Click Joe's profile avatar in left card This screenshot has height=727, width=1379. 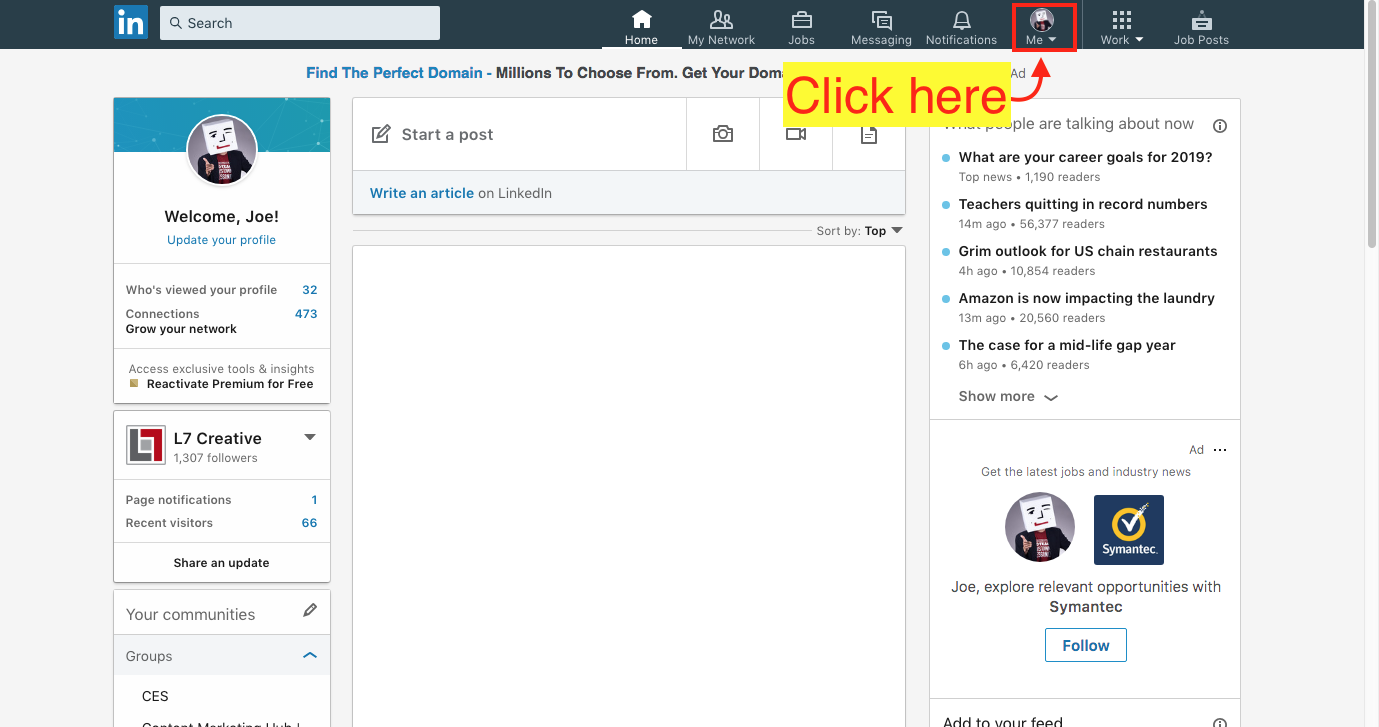pyautogui.click(x=222, y=150)
